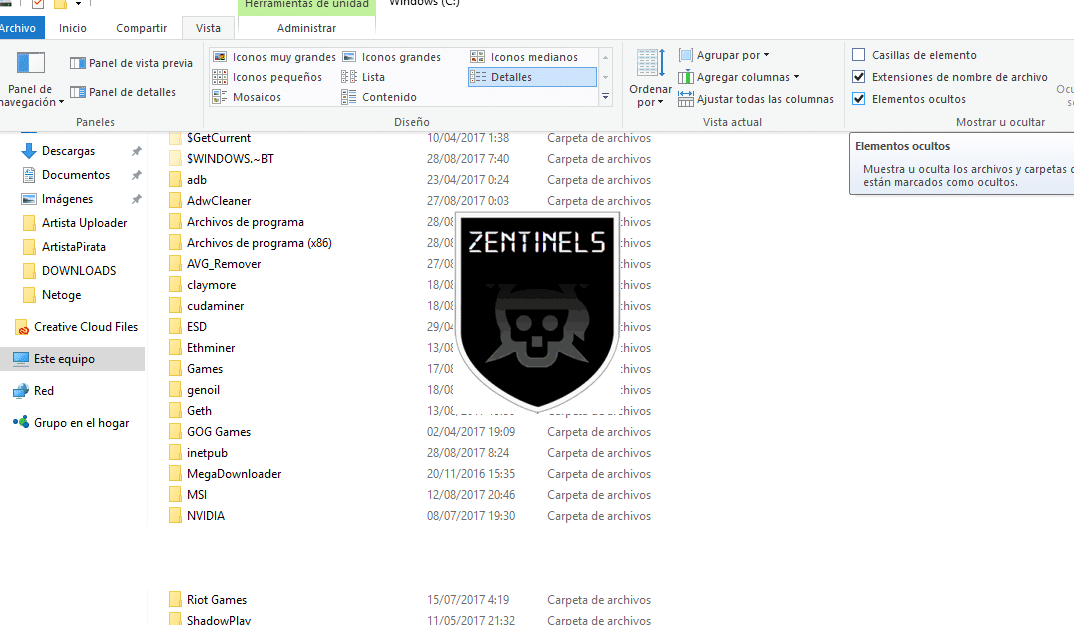Open the Ordenar por dropdown

pos(650,78)
